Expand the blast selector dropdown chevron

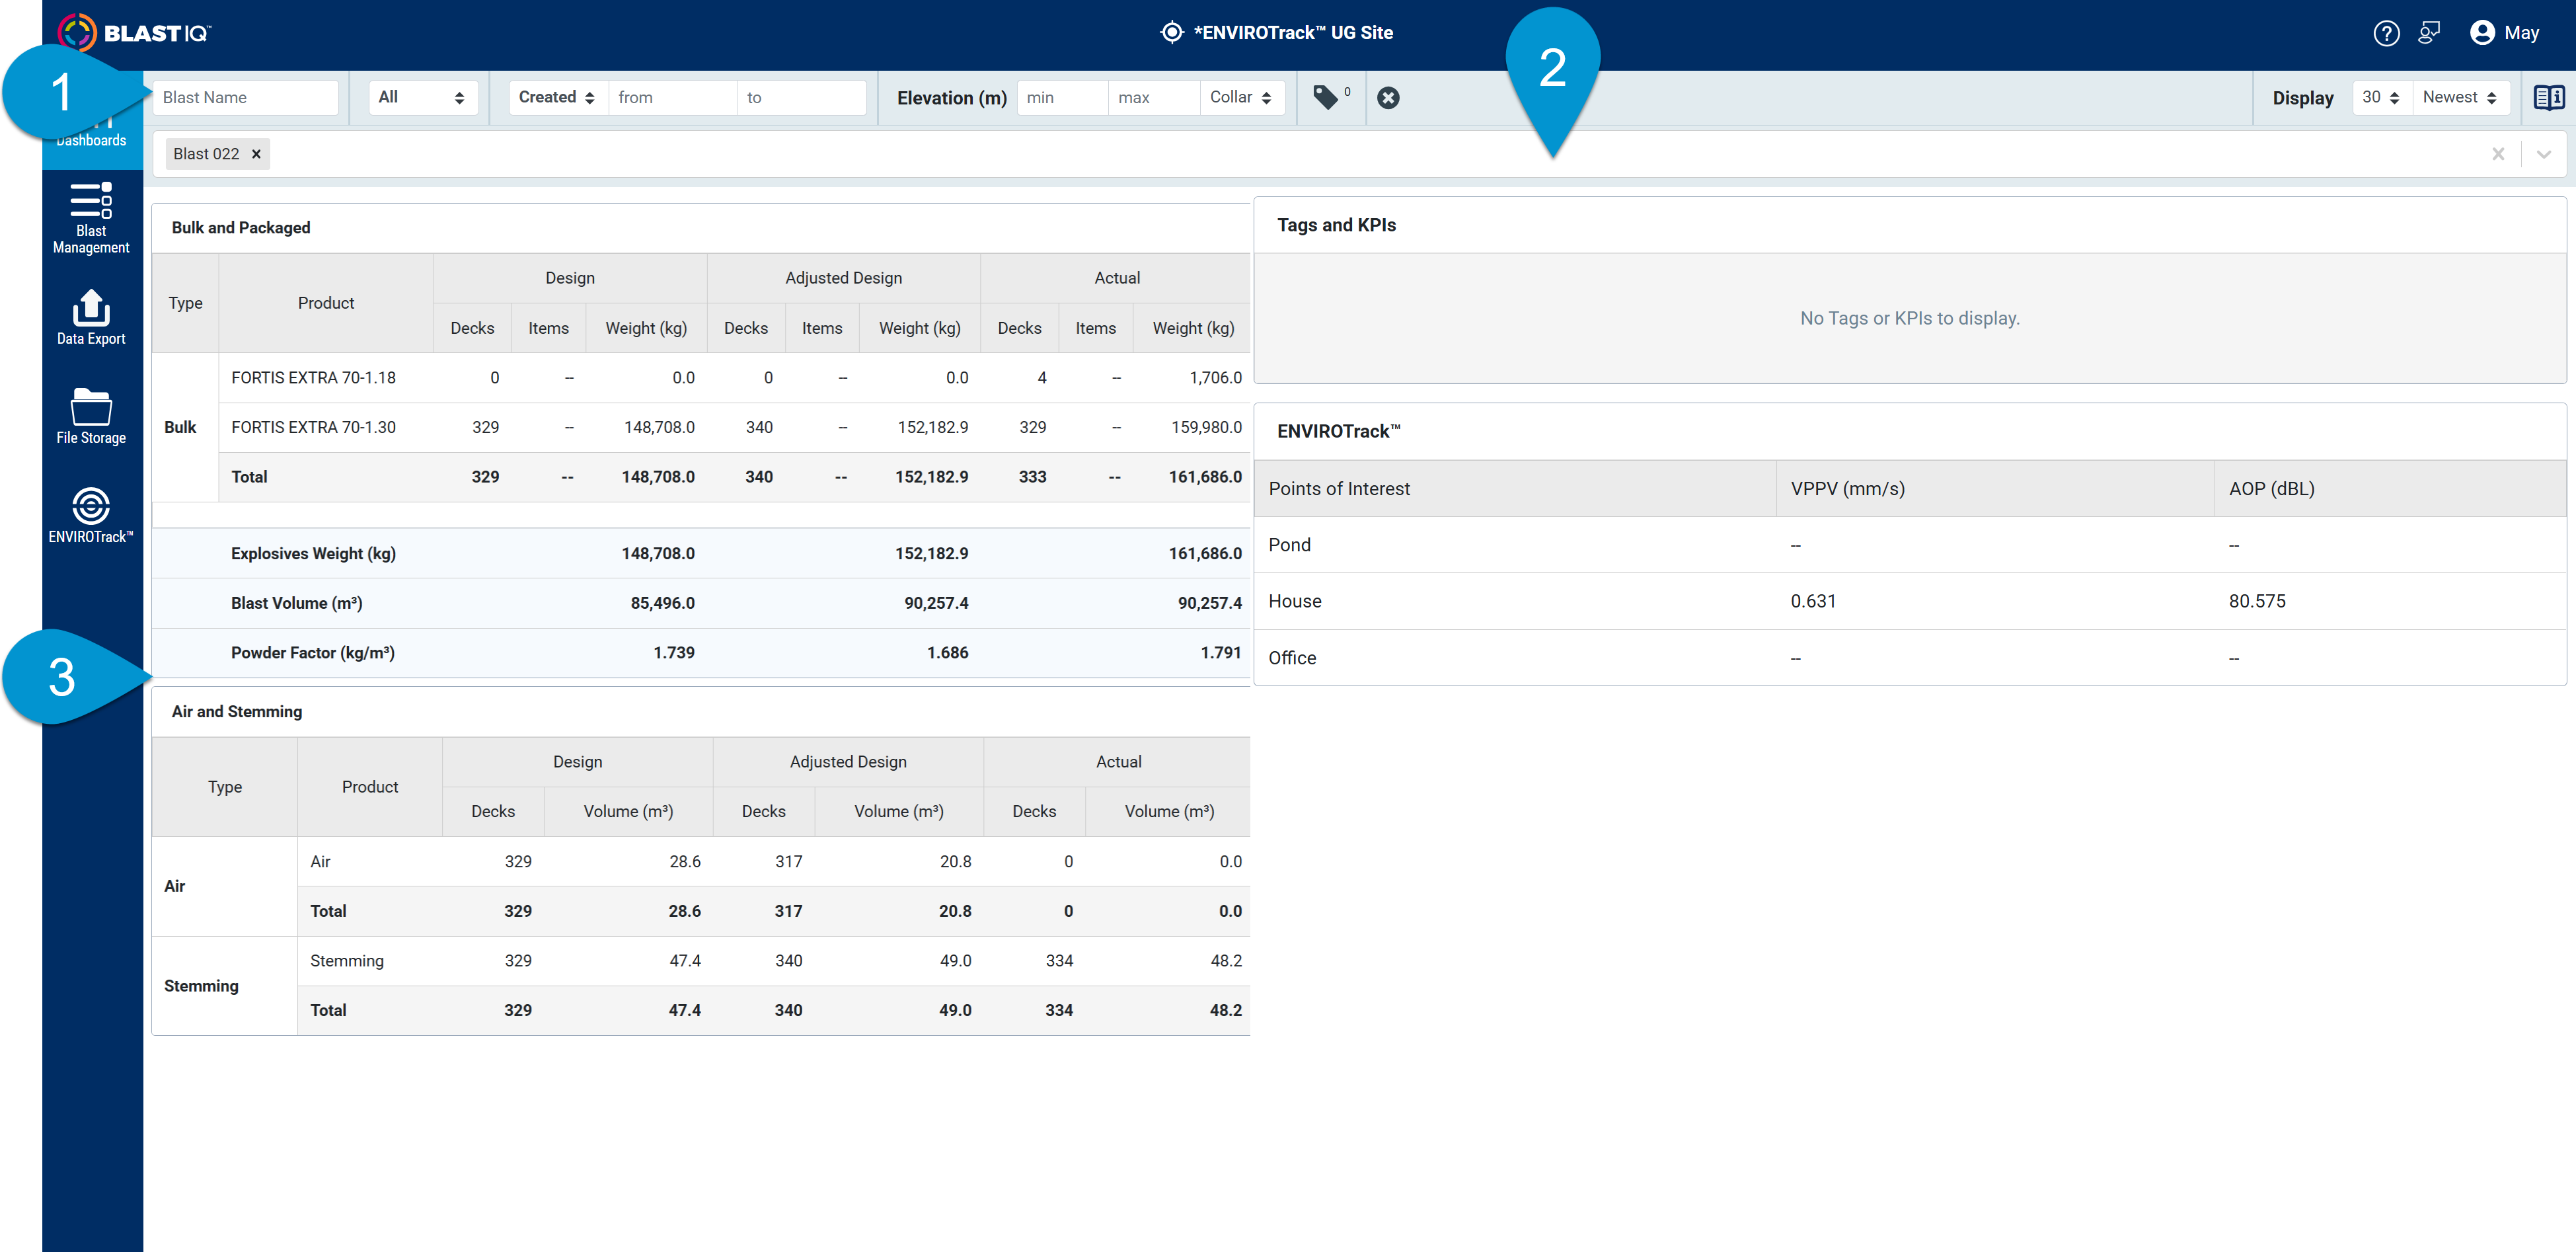click(2544, 154)
